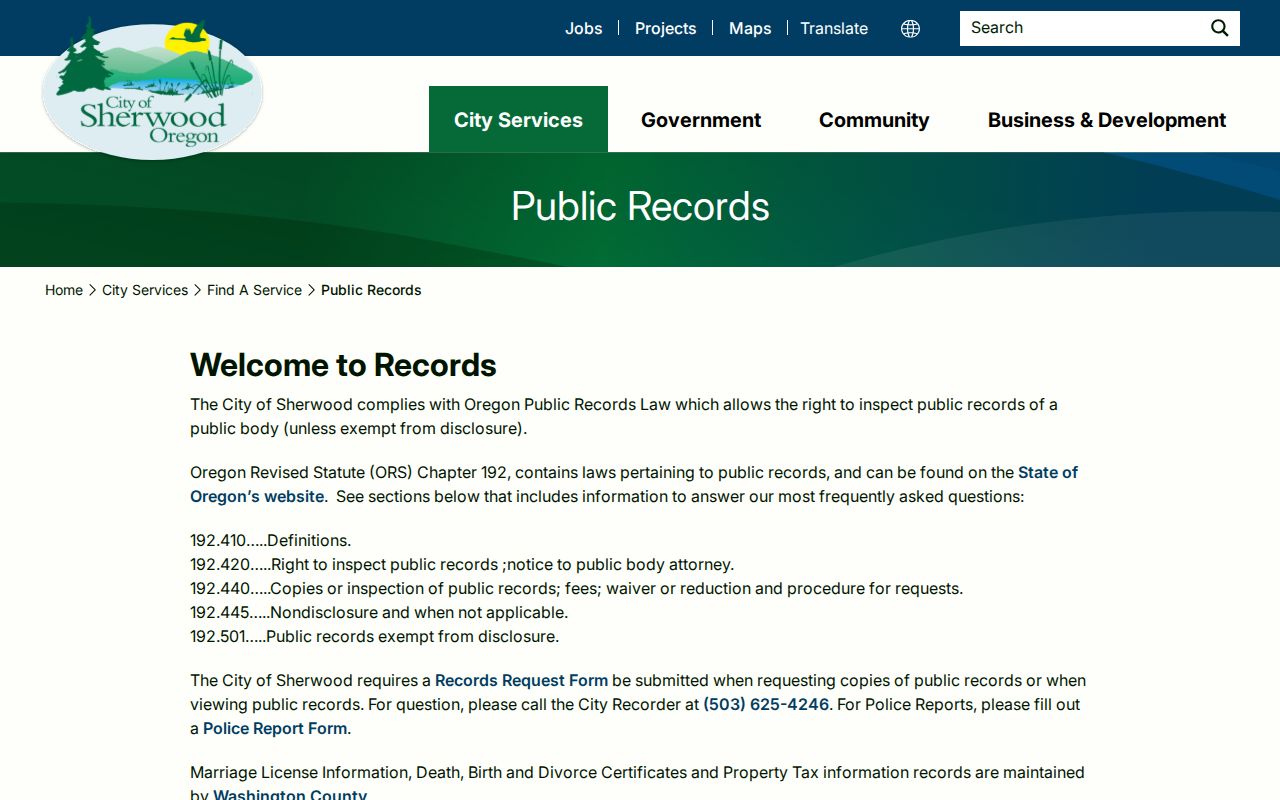The image size is (1280, 800).
Task: Go to Home breadcrumb
Action: point(64,290)
